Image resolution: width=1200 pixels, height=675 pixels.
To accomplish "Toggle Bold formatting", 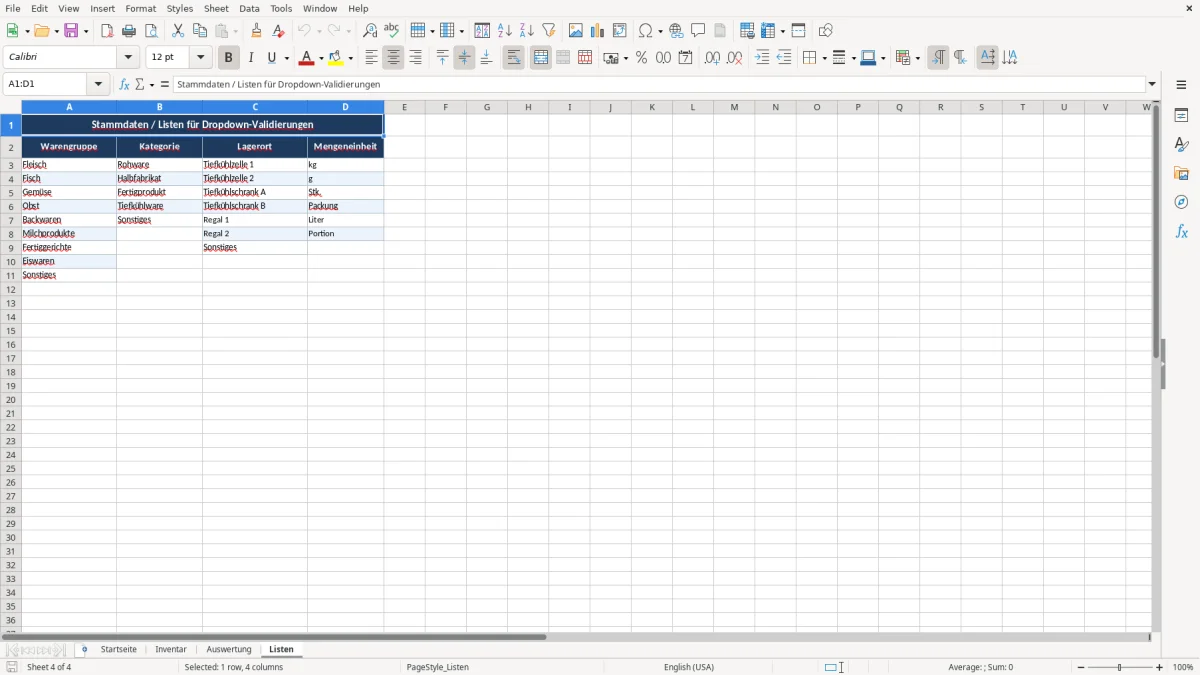I will coord(228,58).
